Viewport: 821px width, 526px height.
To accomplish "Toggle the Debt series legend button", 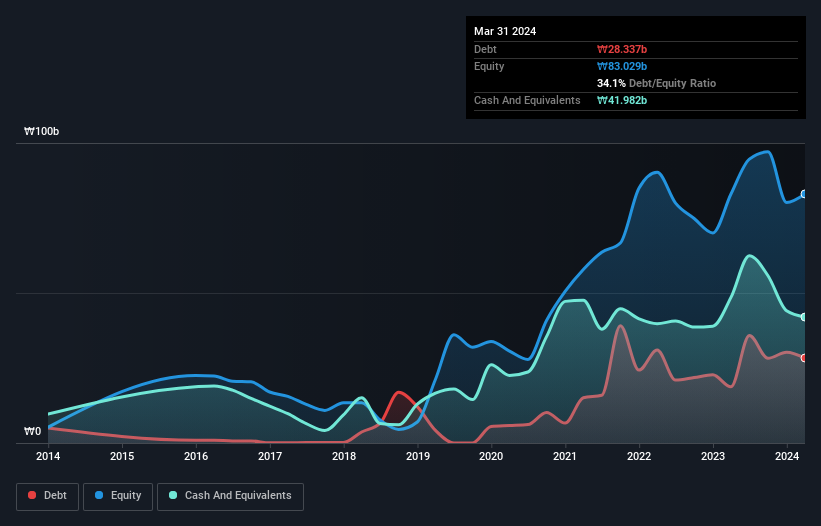I will [48, 496].
